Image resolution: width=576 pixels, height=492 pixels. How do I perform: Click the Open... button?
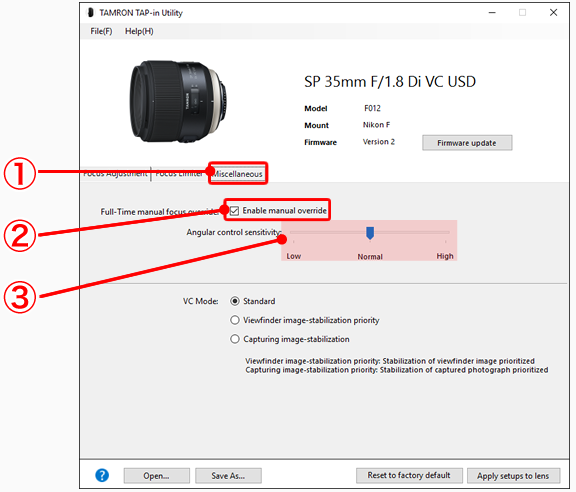point(156,476)
